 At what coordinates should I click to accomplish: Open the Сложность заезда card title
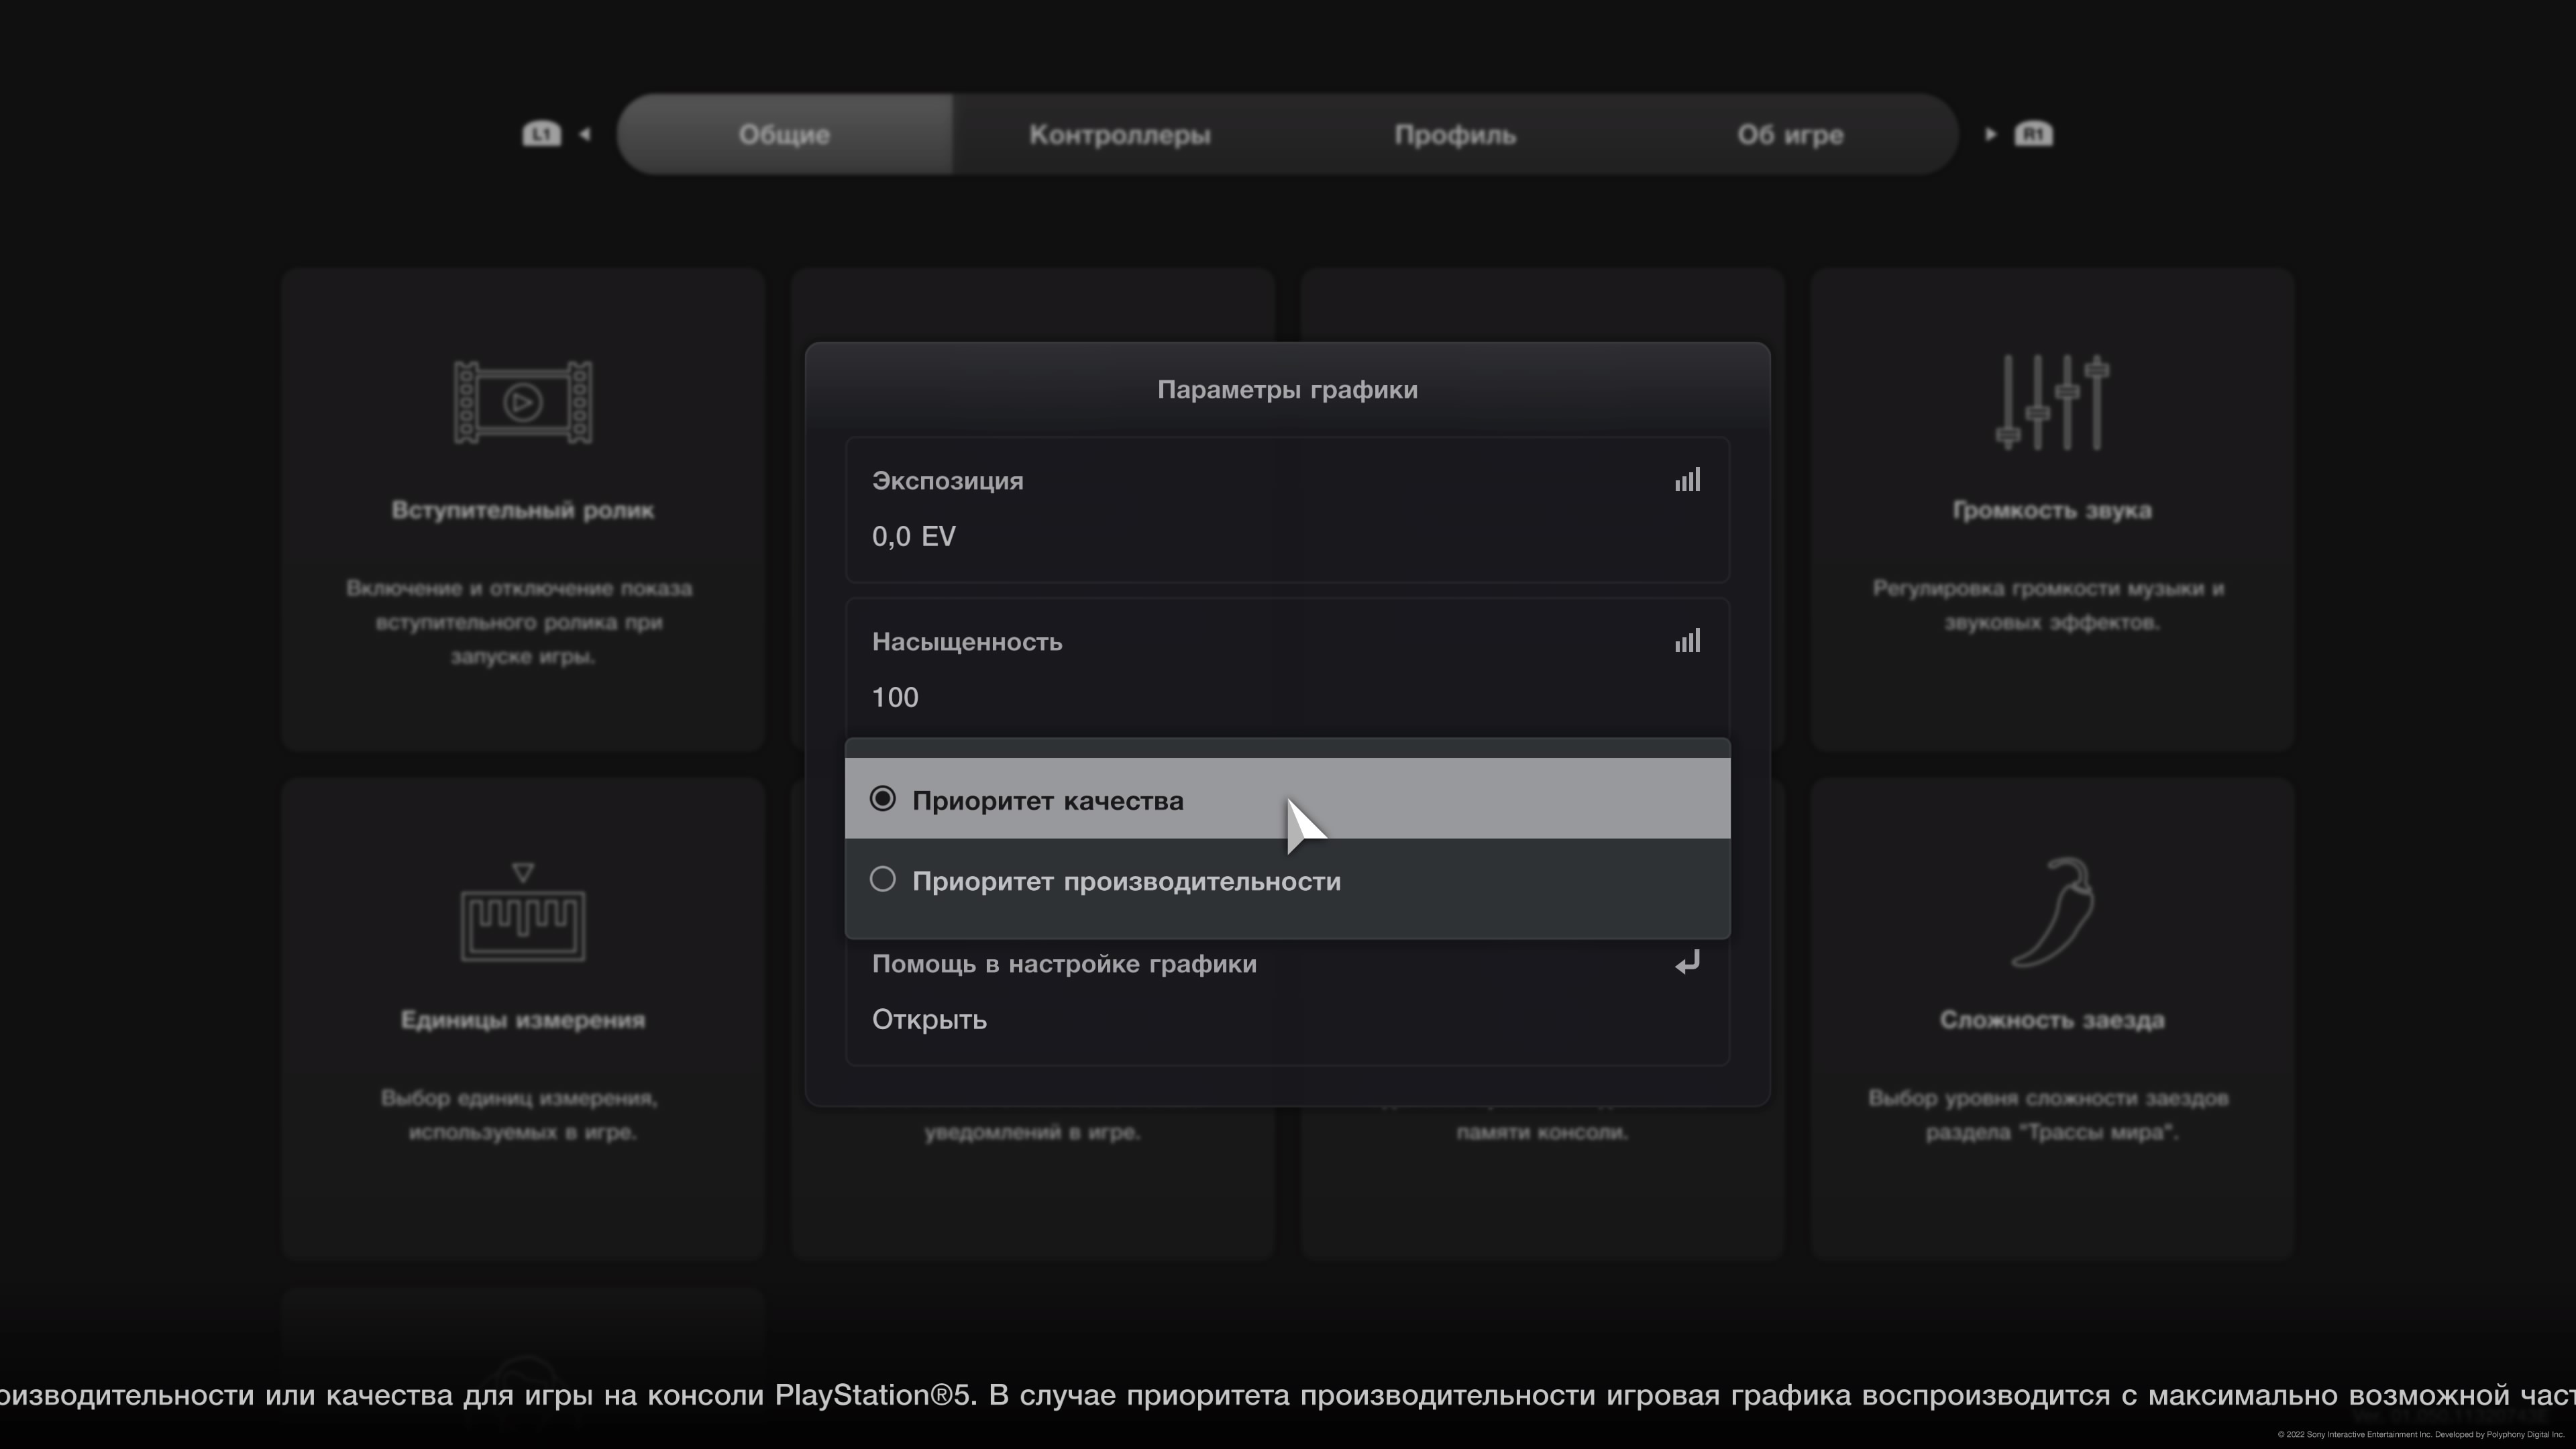(2052, 1020)
